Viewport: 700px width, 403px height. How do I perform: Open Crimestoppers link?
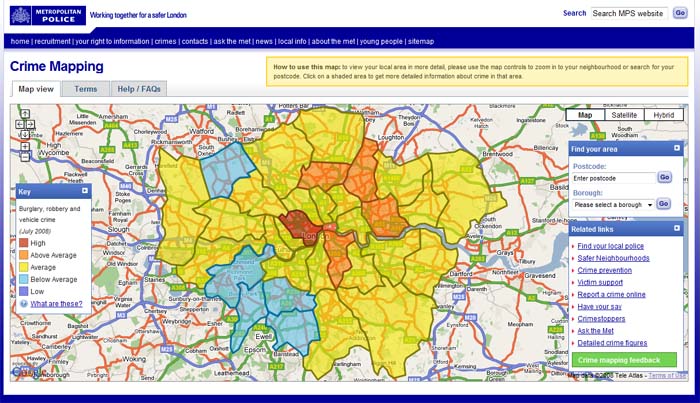601,318
